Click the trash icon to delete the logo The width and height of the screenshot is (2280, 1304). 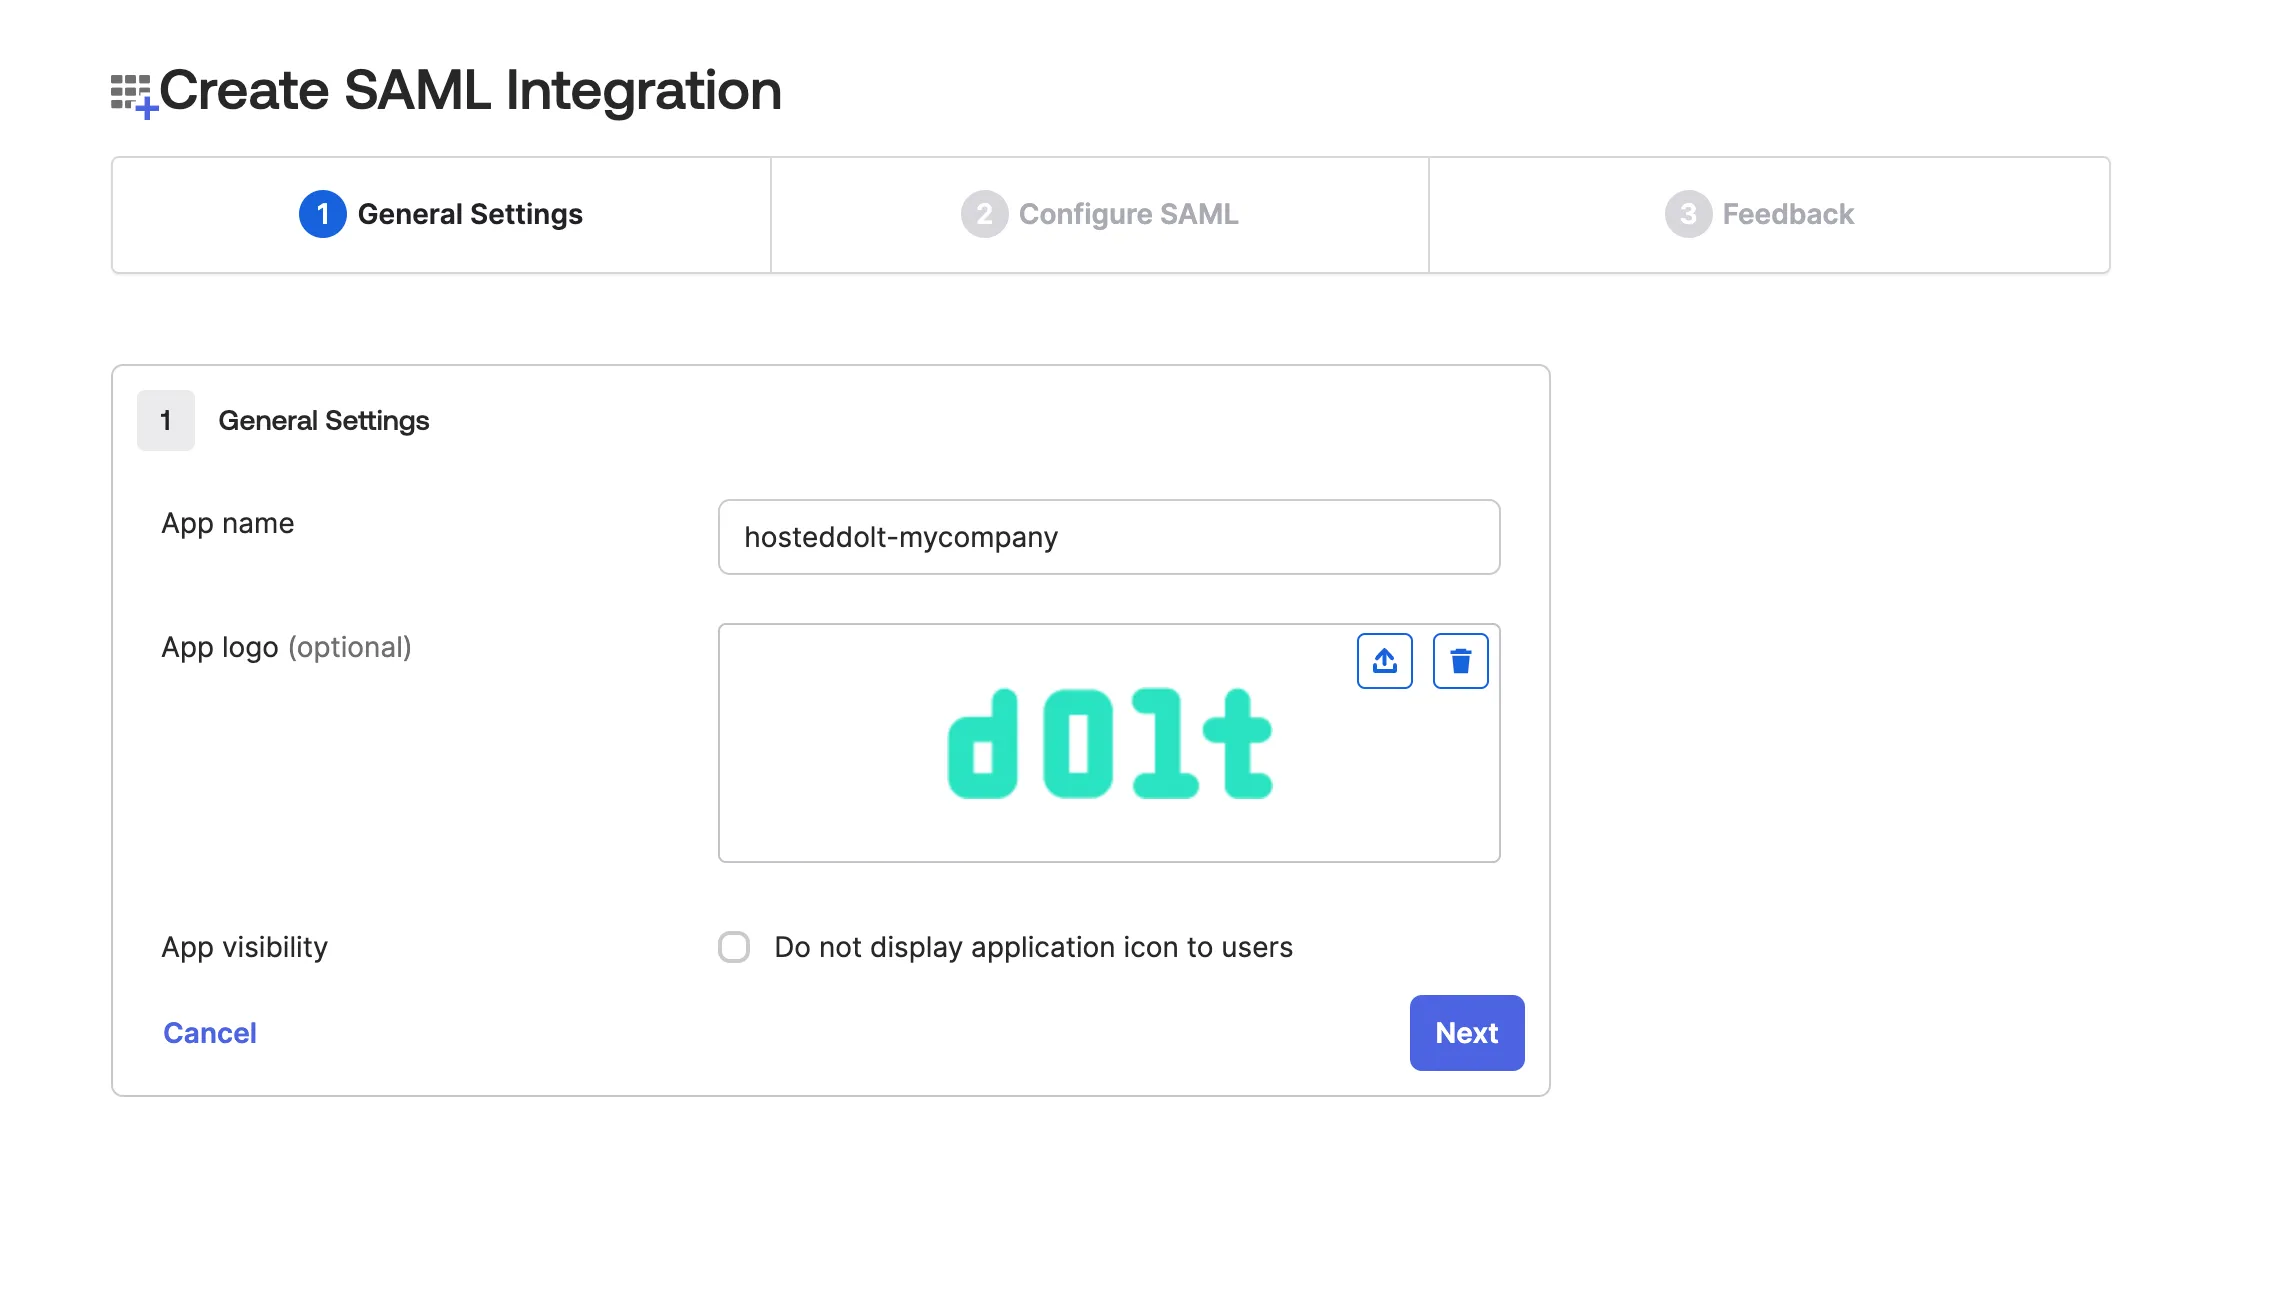coord(1460,660)
